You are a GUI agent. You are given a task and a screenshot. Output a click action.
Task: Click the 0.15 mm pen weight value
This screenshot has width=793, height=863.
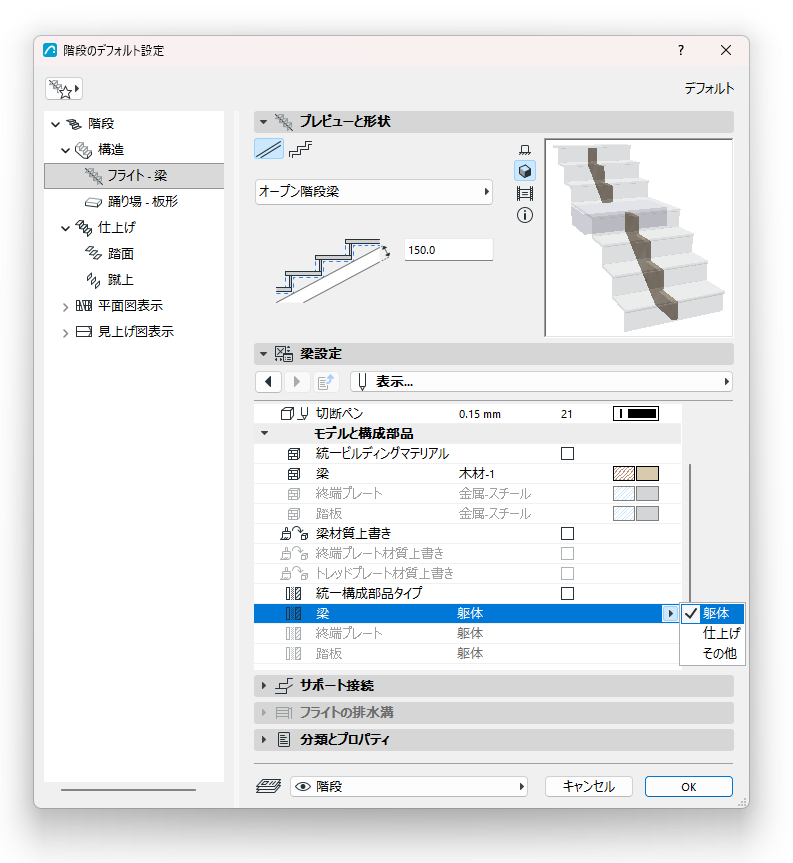479,414
